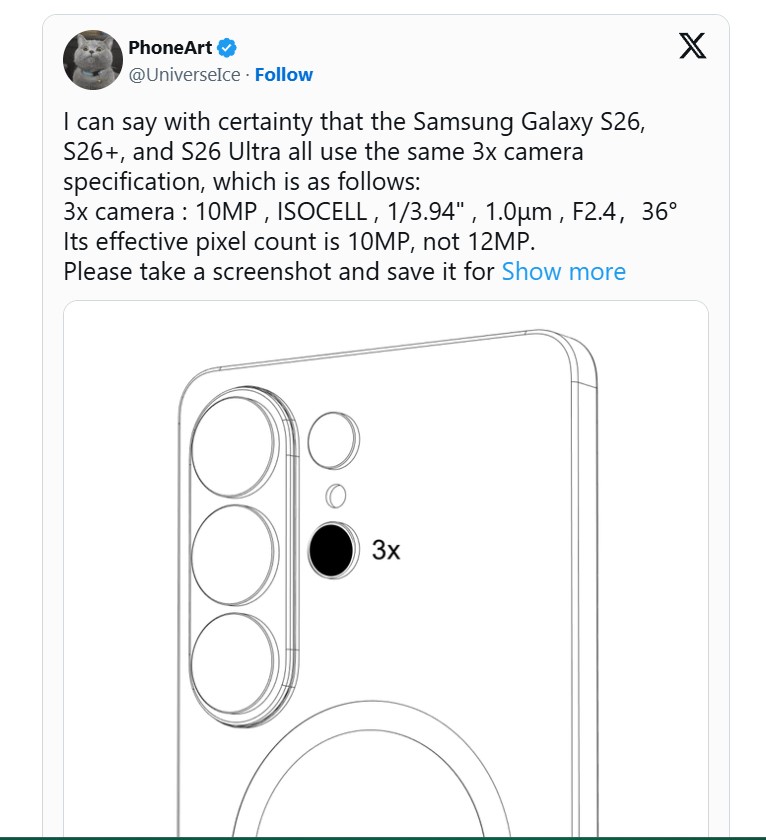
Task: Open the PhoneArt cat profile avatar
Action: click(93, 59)
